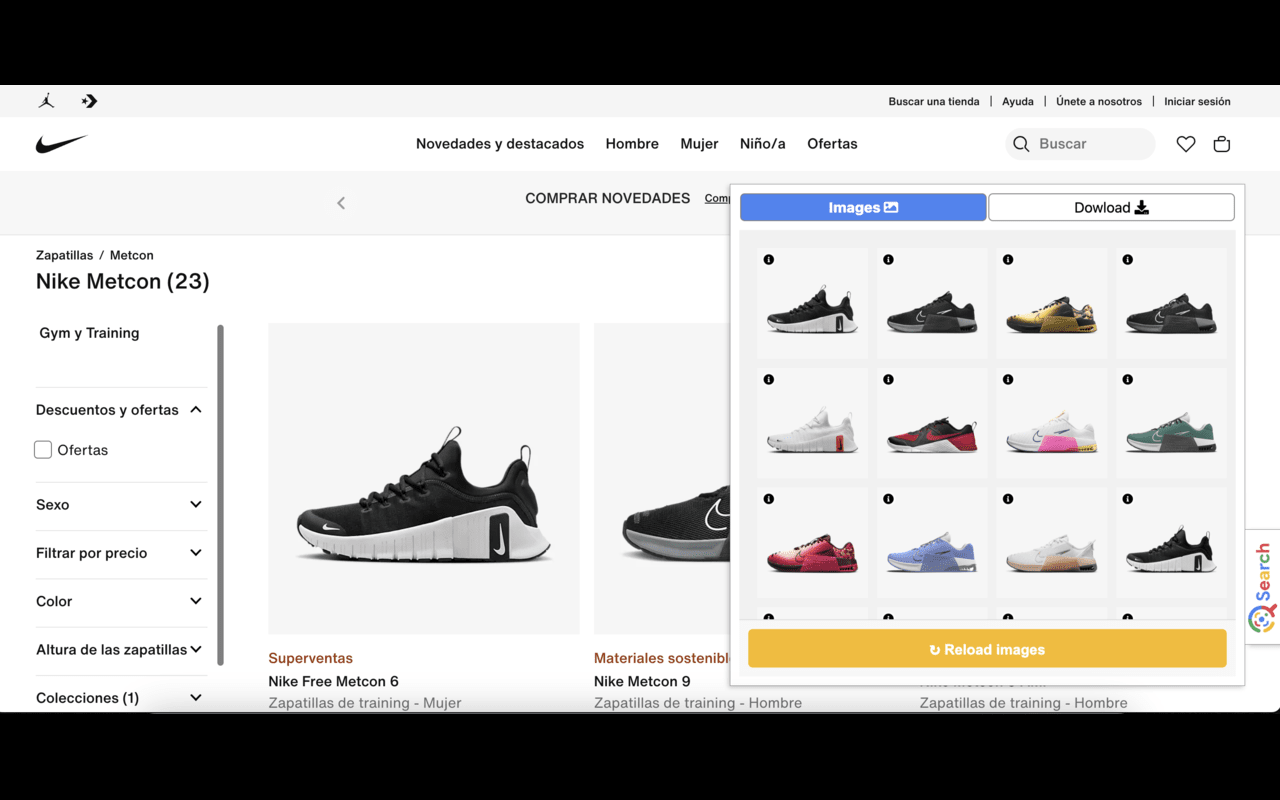Click the info icon on the pink sneaker thumbnail
This screenshot has height=800, width=1280.
click(1008, 379)
